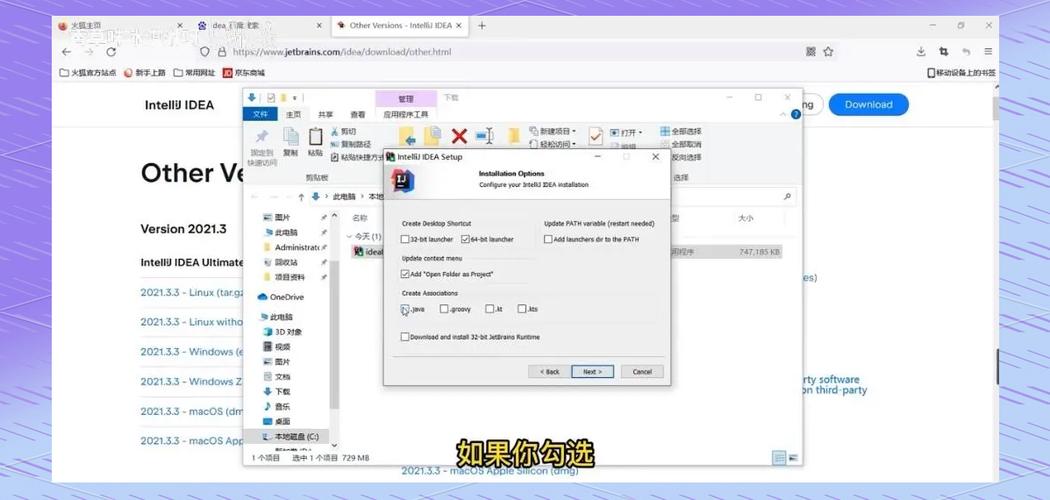1050x500 pixels.
Task: Click the browser back arrow
Action: pos(66,52)
